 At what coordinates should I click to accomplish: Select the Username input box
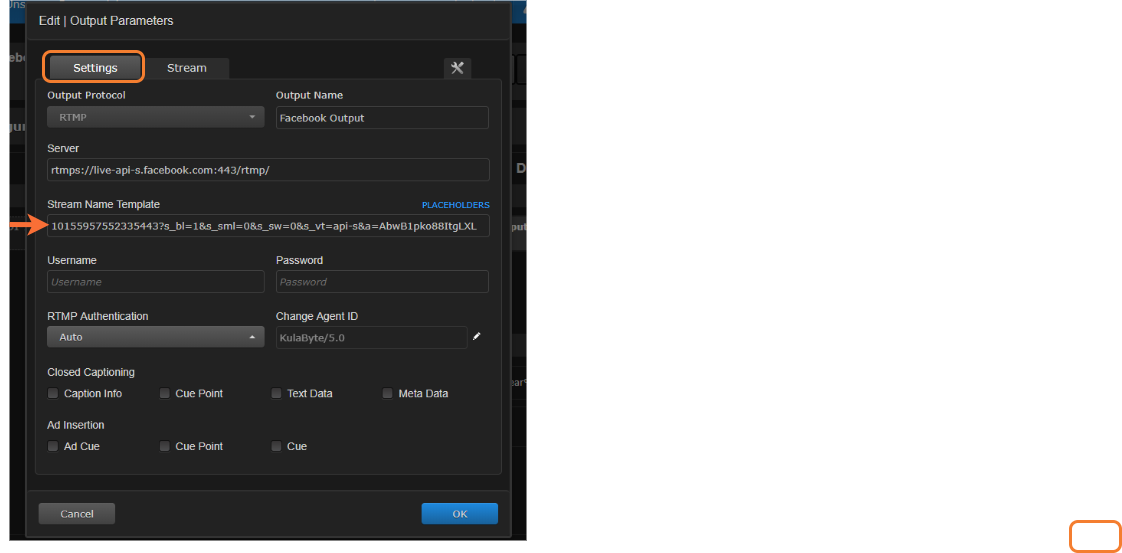(x=155, y=282)
